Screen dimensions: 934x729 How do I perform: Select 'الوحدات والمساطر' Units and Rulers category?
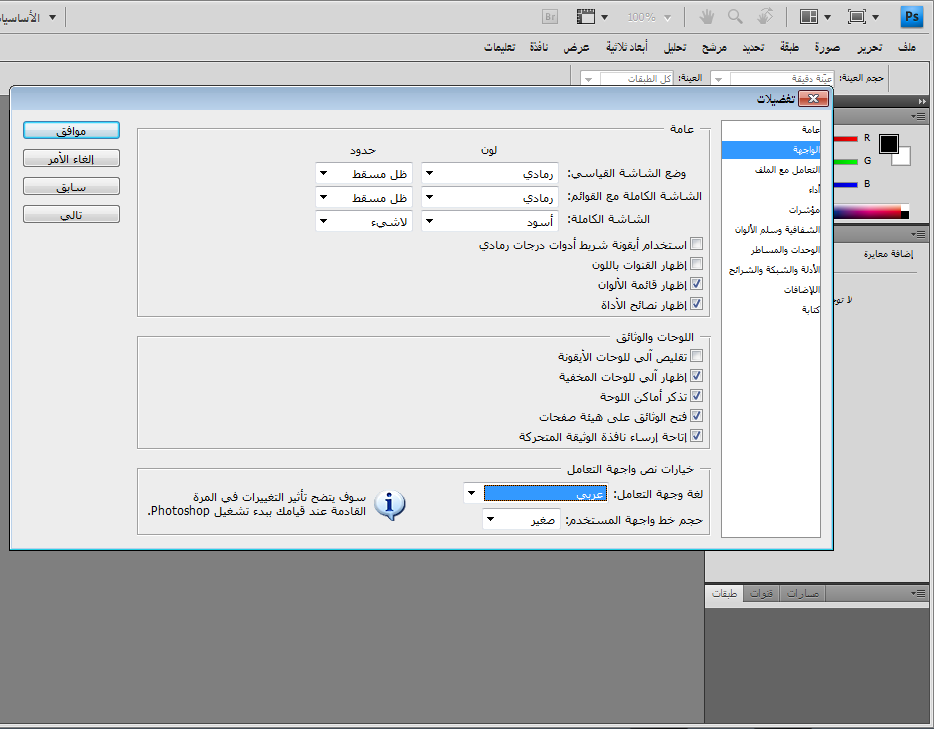pyautogui.click(x=771, y=250)
